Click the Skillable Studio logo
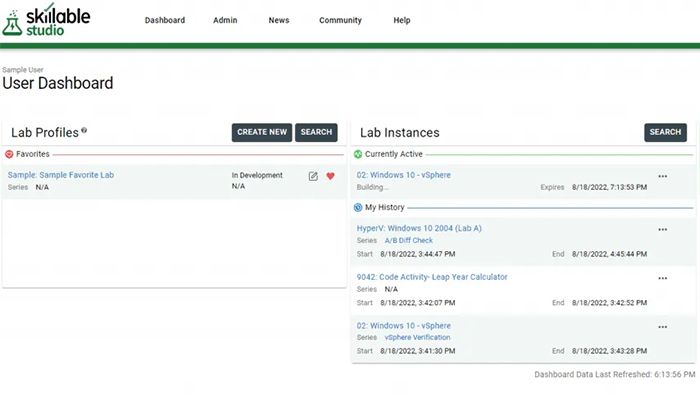The width and height of the screenshot is (700, 400). pyautogui.click(x=47, y=19)
